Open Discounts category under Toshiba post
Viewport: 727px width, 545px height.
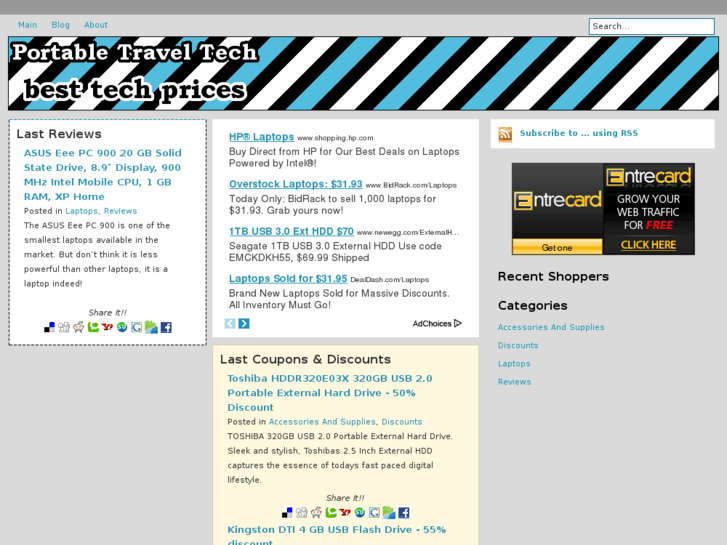click(x=402, y=422)
